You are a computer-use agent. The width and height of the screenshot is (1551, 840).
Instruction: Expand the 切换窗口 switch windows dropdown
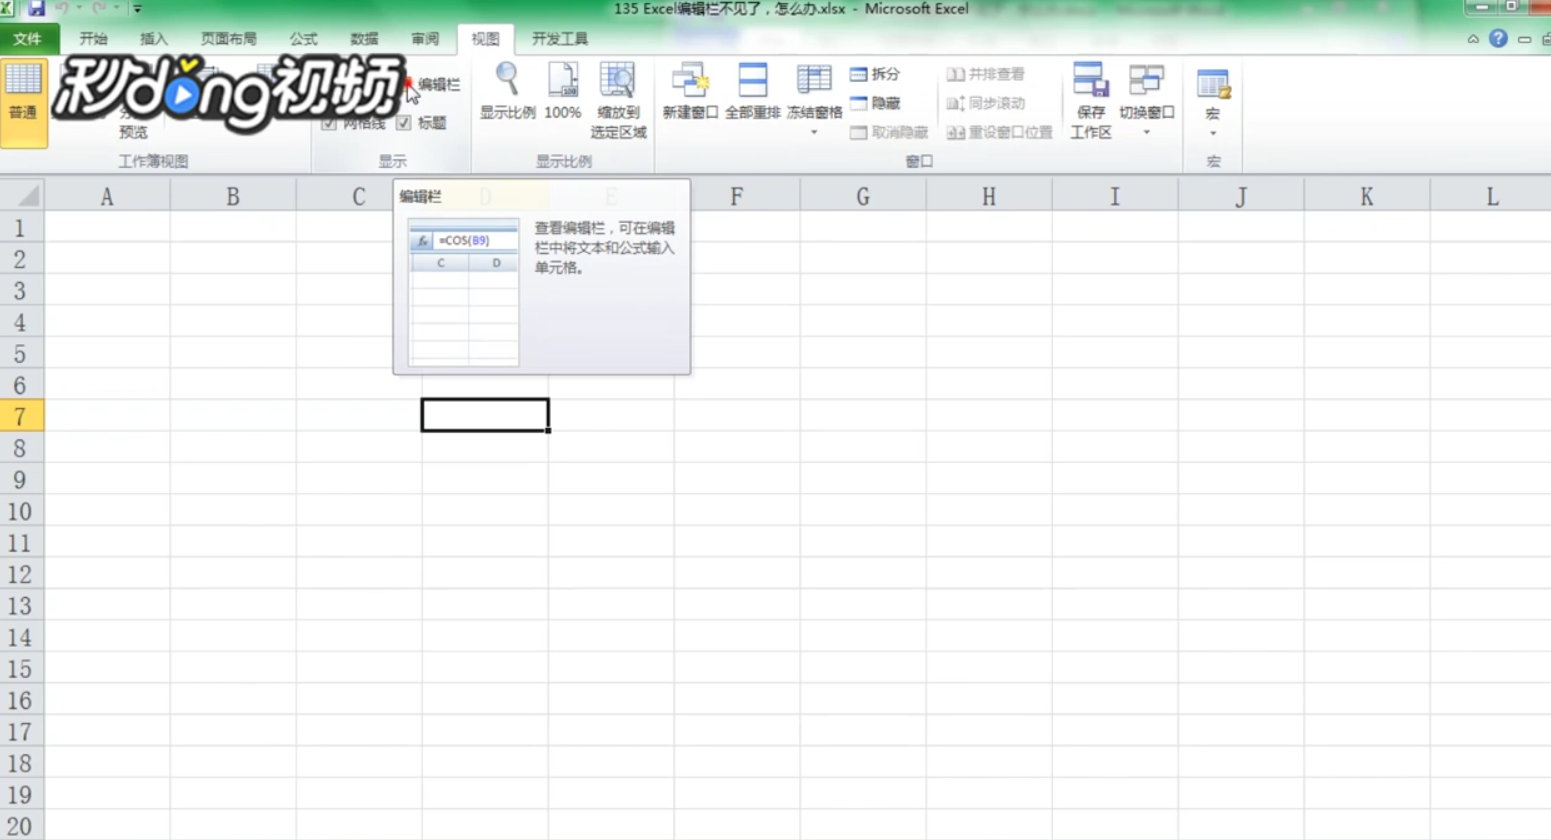click(1146, 132)
